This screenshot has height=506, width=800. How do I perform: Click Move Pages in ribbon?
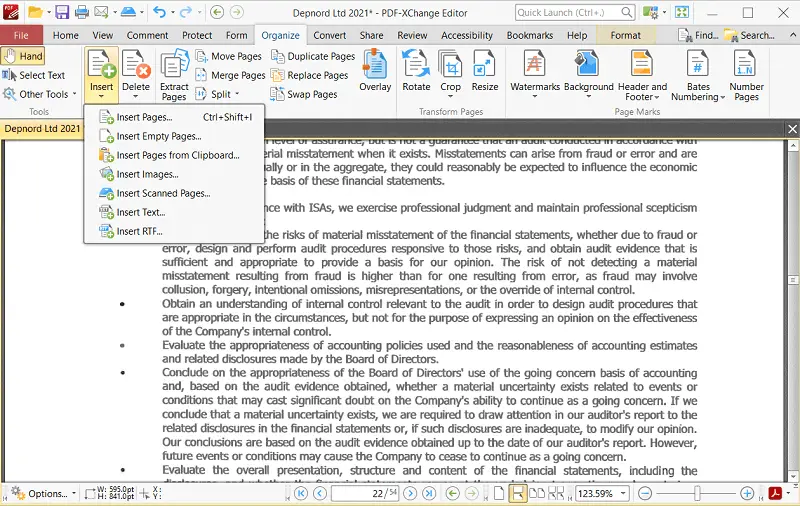tap(229, 56)
